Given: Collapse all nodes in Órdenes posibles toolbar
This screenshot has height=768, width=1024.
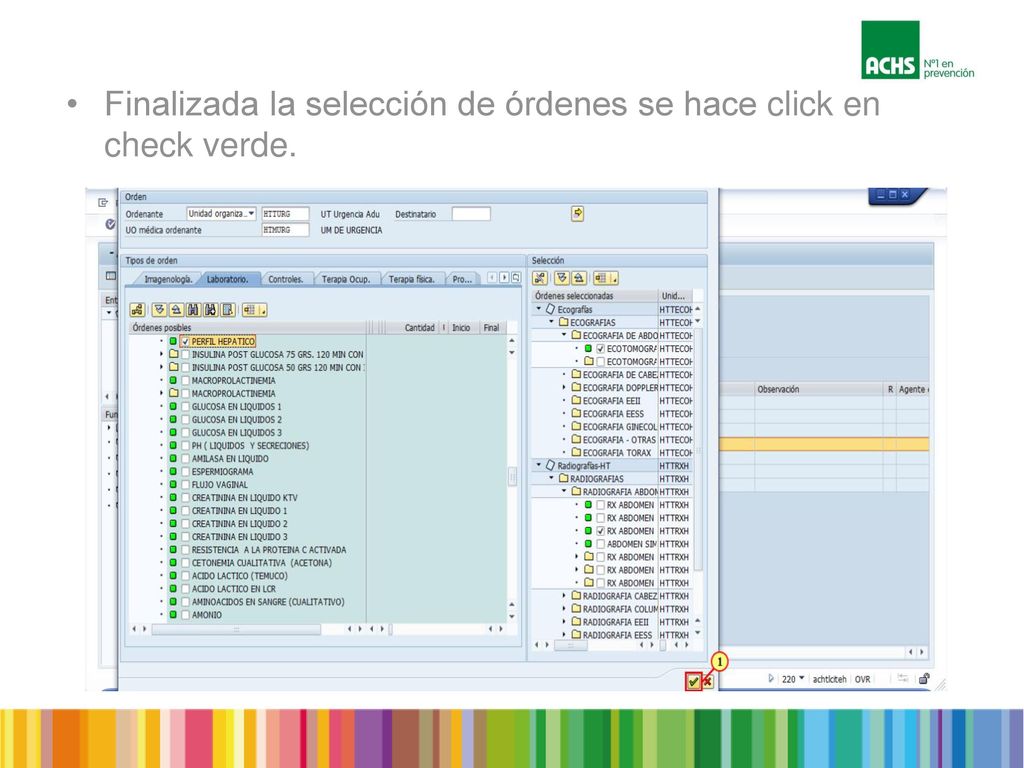Looking at the screenshot, I should tap(176, 310).
